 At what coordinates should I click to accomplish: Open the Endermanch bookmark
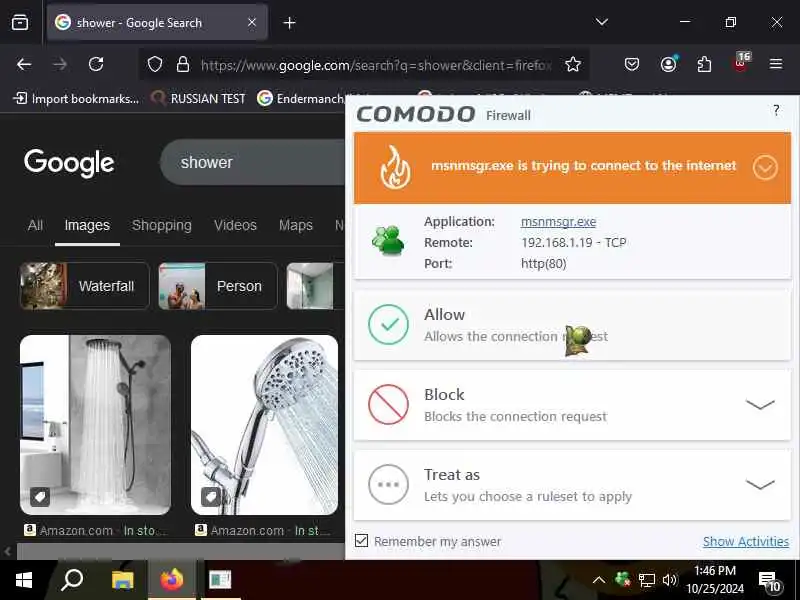click(301, 98)
